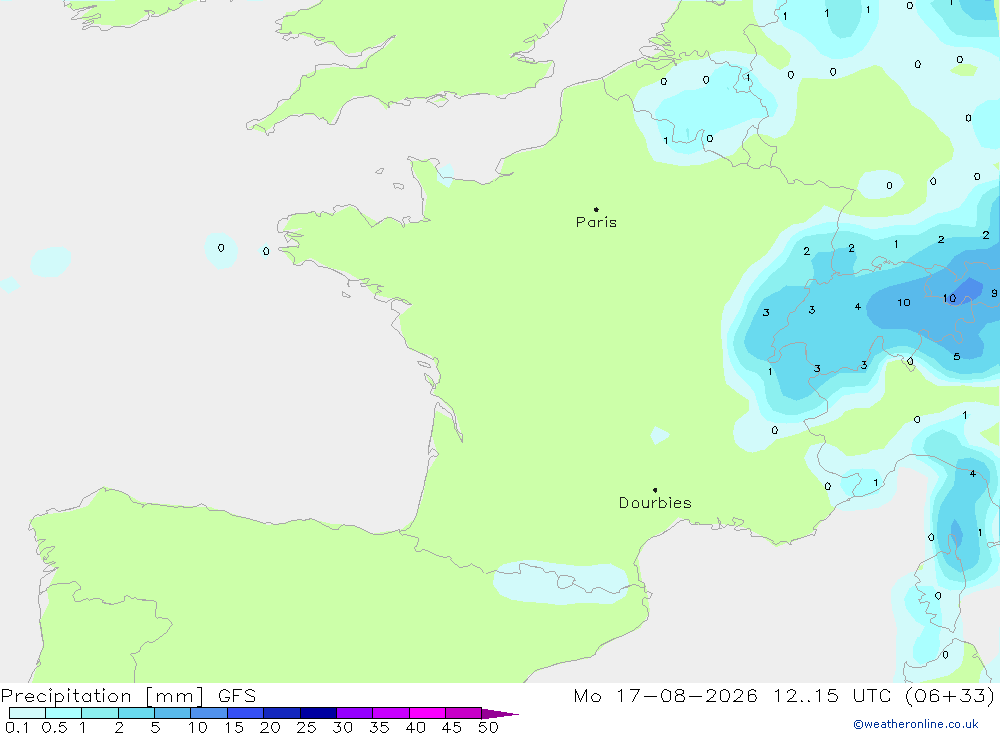Select the 20–25 mm legend swatch

282,713
